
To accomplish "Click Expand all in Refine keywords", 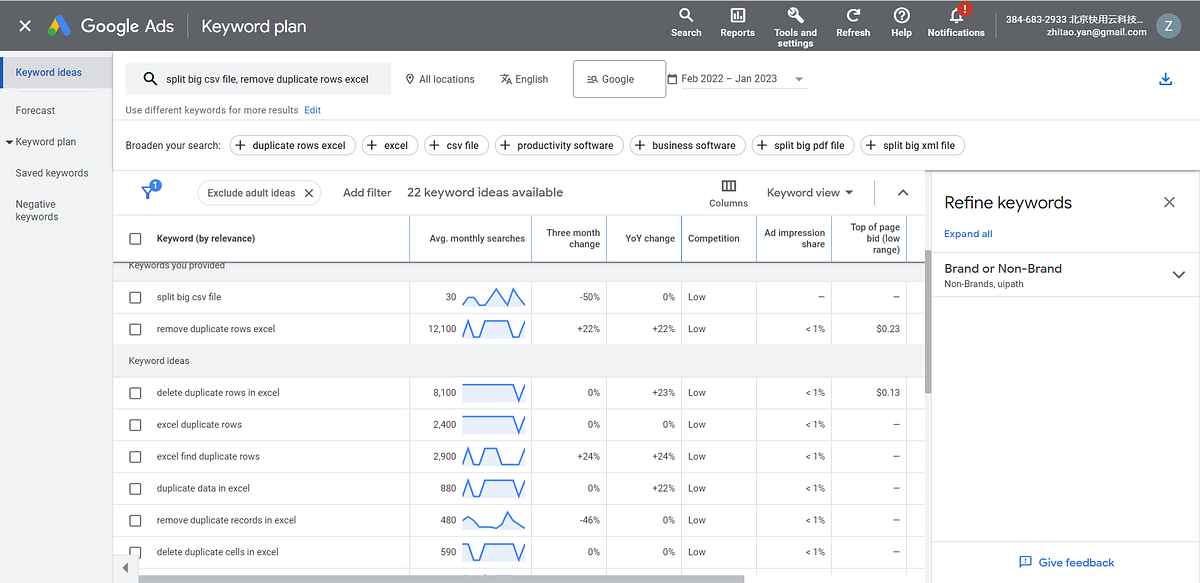I will point(967,233).
